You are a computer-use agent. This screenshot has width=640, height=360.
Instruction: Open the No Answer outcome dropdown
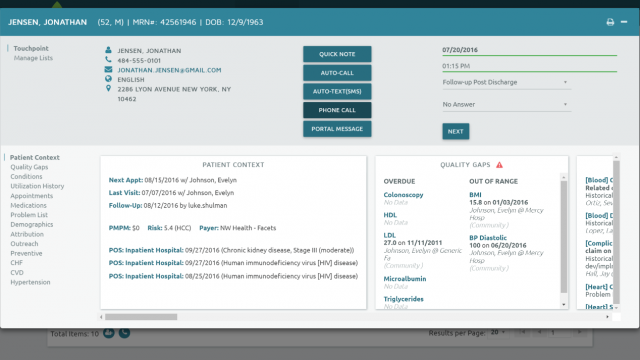coord(507,104)
